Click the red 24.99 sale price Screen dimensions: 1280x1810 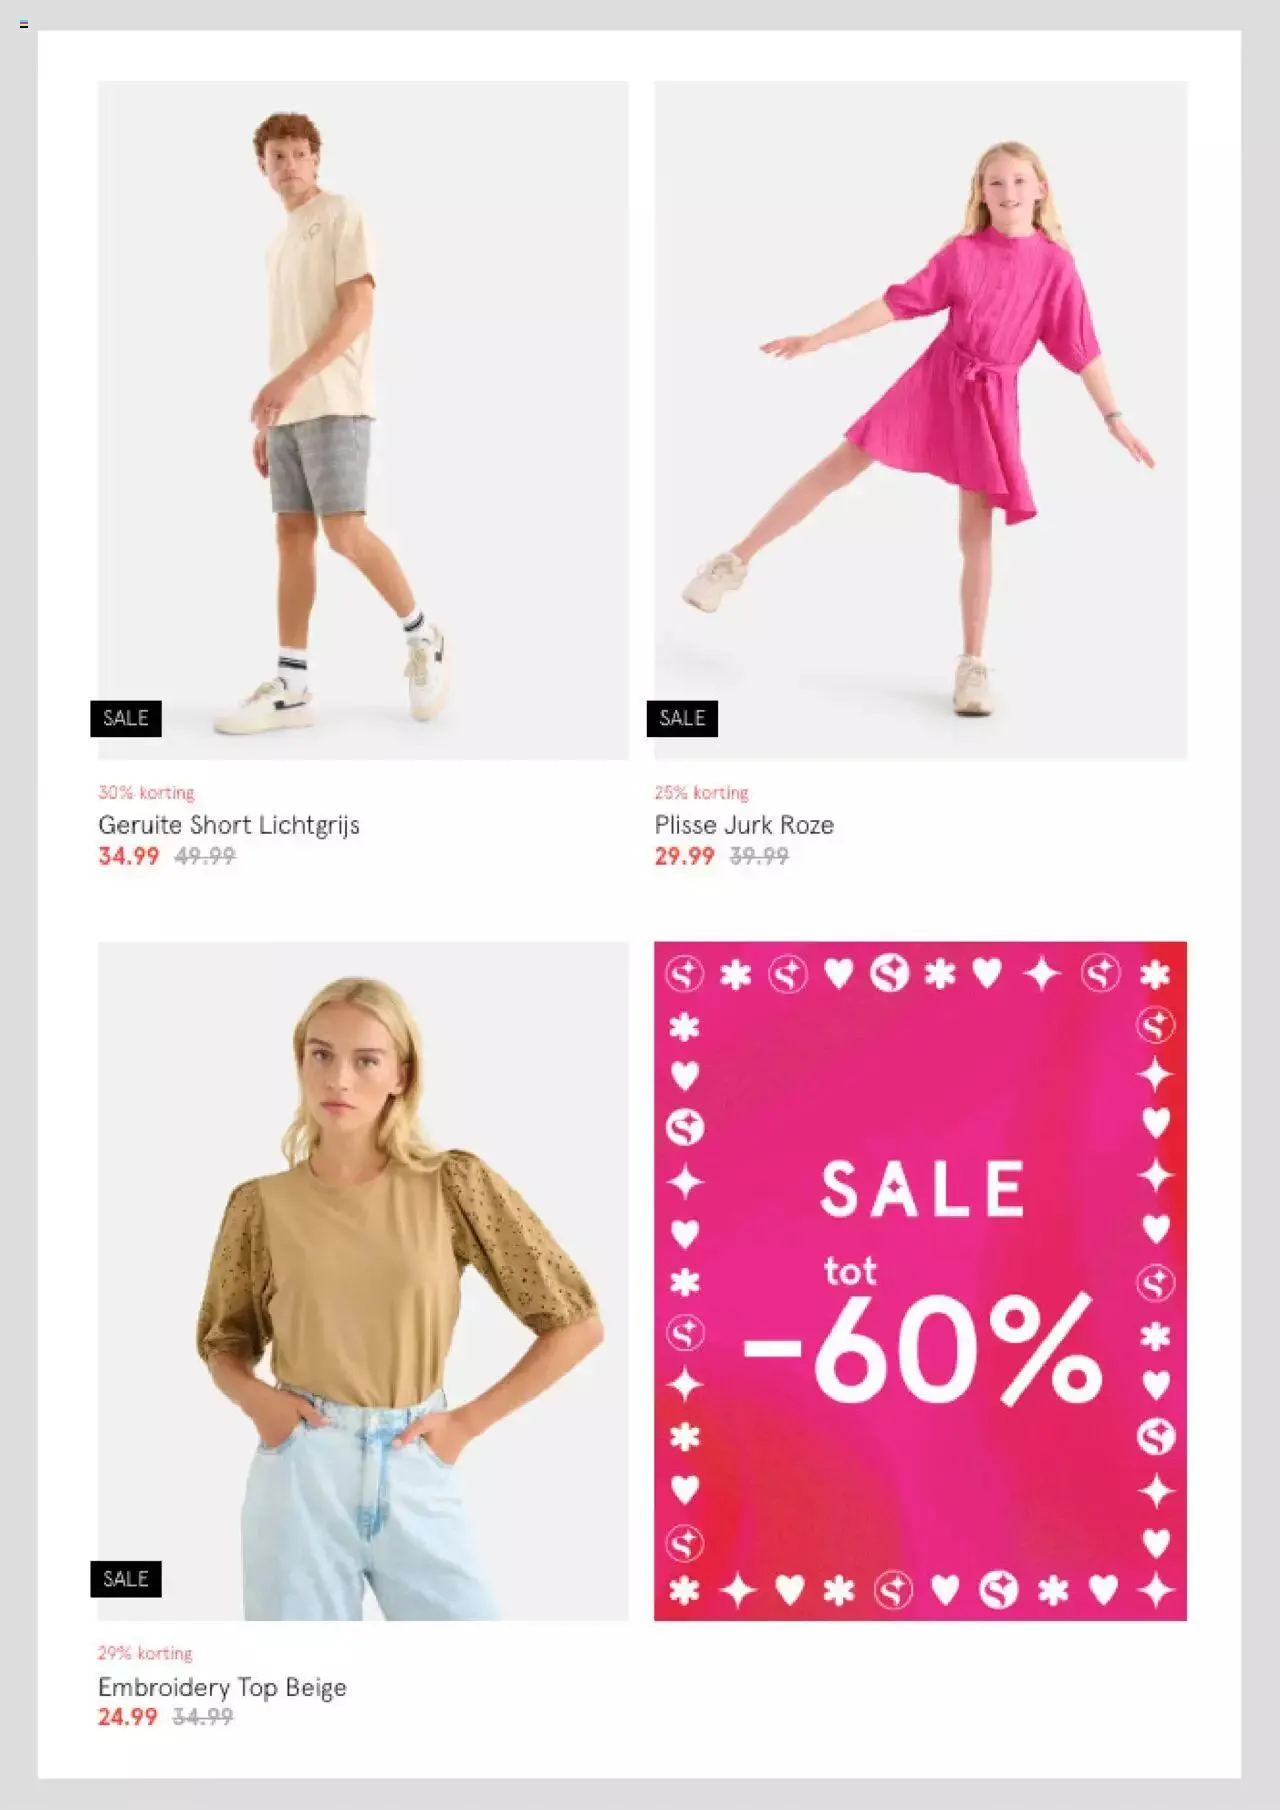tap(128, 1717)
